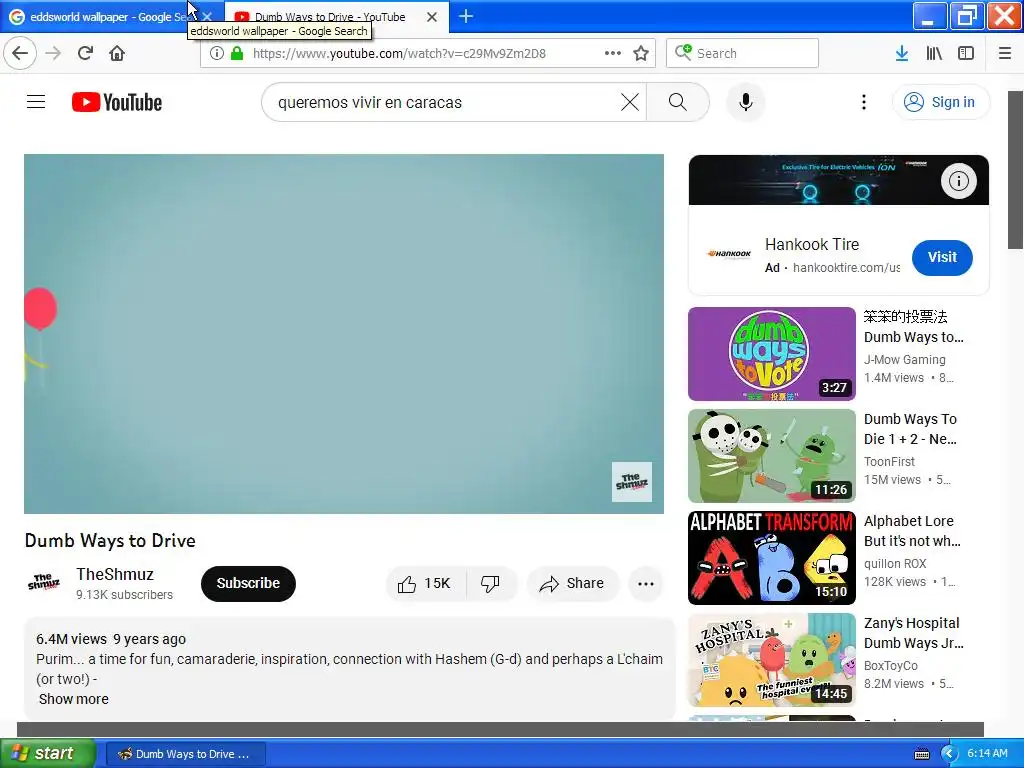Open TheShmuz channel avatar
Image resolution: width=1024 pixels, height=768 pixels.
pyautogui.click(x=44, y=583)
